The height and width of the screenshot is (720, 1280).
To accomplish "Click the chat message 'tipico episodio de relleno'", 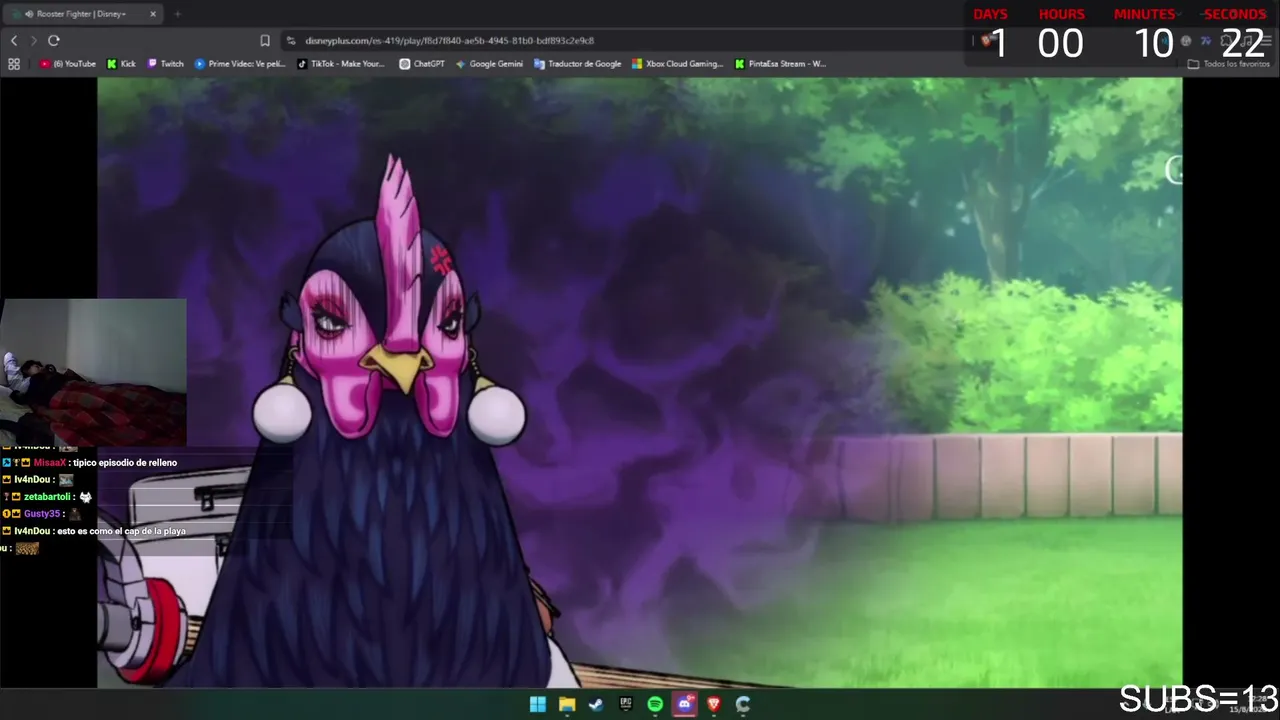I will (x=125, y=463).
